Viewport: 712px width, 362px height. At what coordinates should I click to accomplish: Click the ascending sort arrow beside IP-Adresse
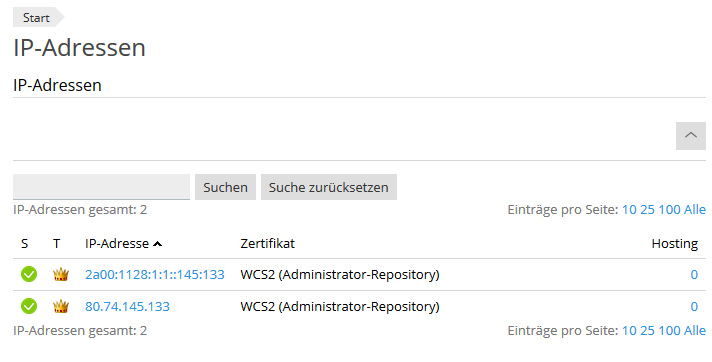click(158, 244)
